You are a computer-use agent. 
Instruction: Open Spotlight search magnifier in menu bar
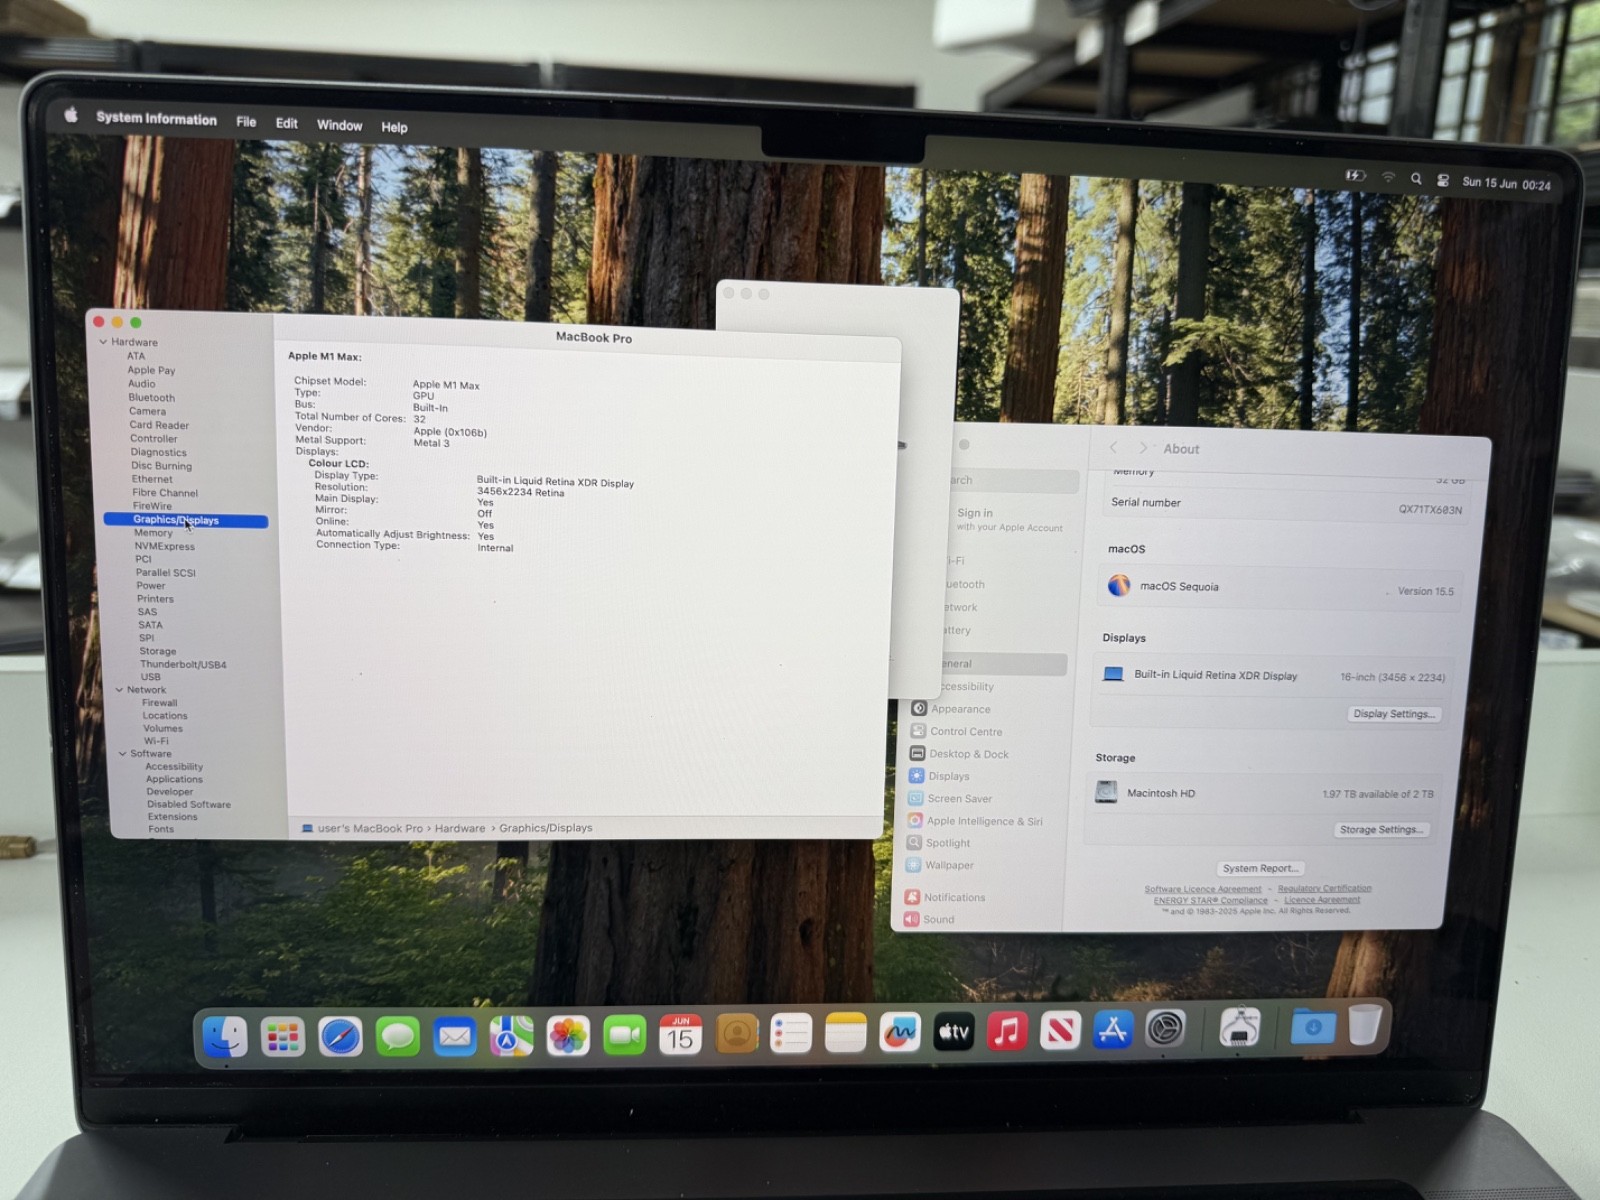(x=1416, y=179)
